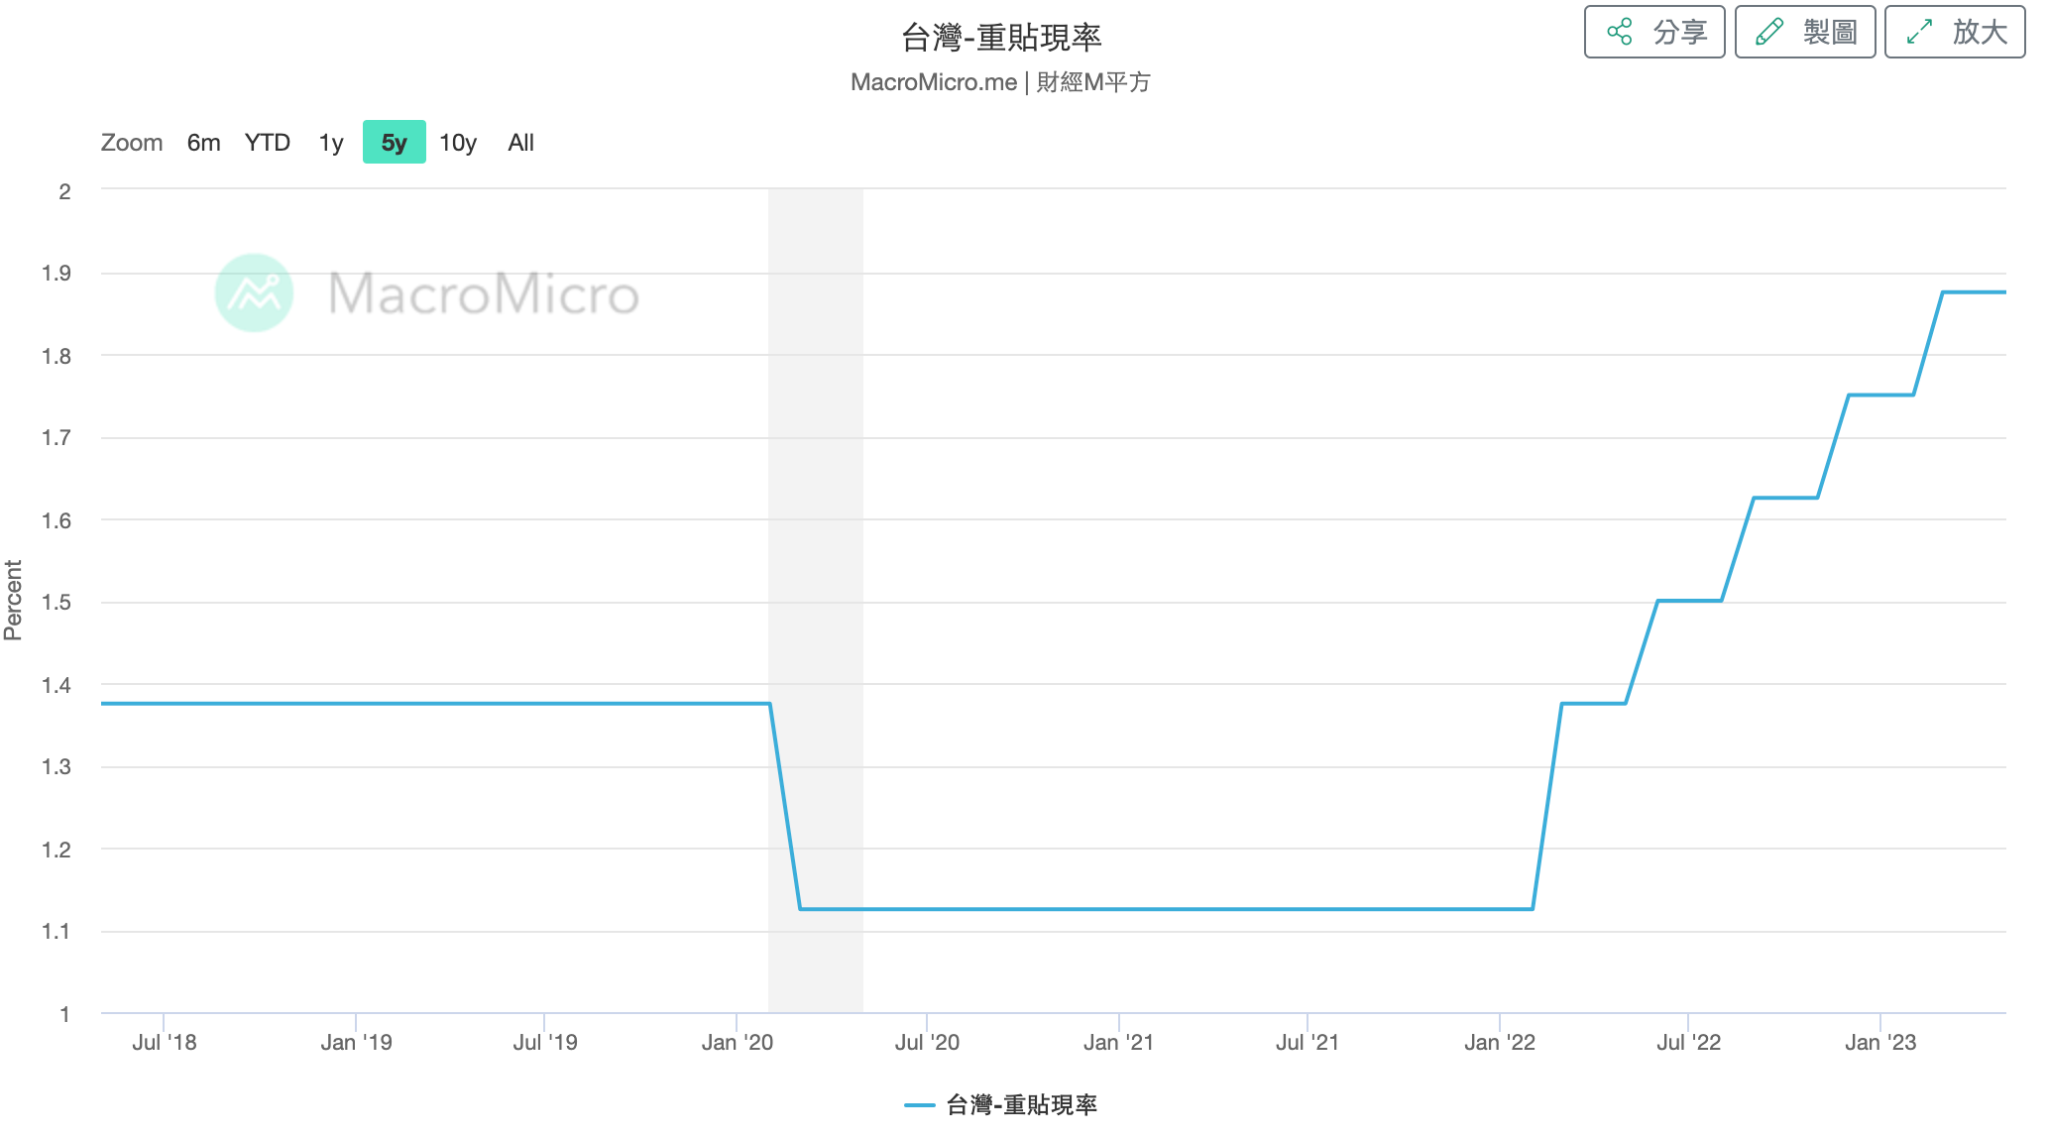Screen dimensions: 2048x1138
Task: Select the 10y zoom range
Action: tap(458, 142)
